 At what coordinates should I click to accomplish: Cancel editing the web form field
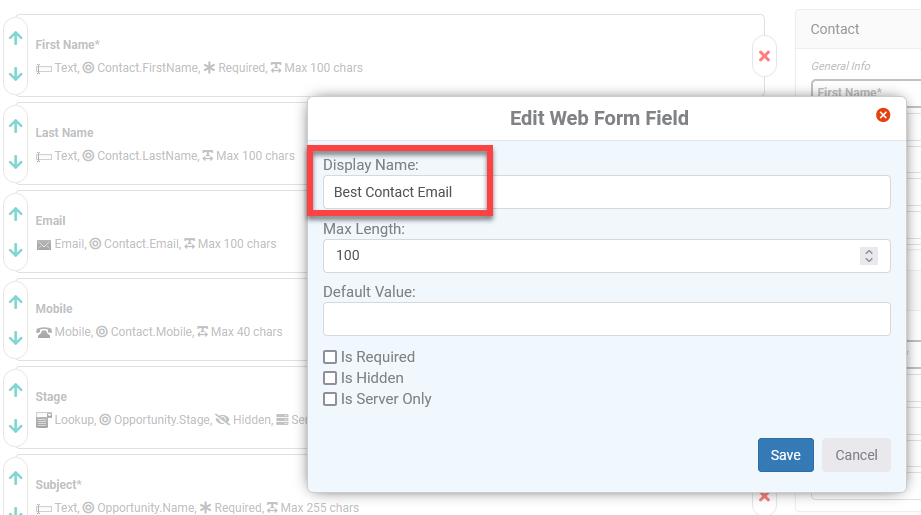tap(856, 455)
